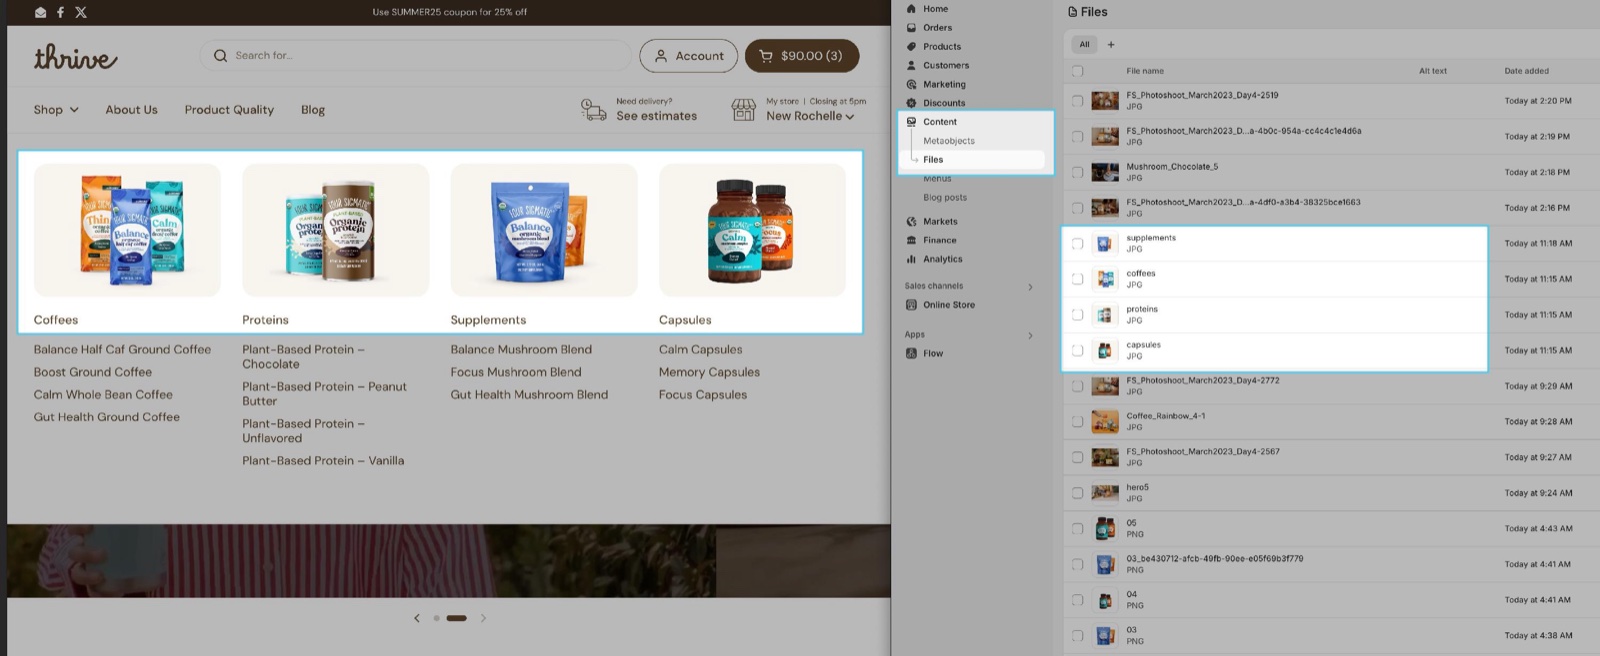Open the Focus Mushroom Blend link
Screen dimensions: 1600x656
(x=515, y=372)
